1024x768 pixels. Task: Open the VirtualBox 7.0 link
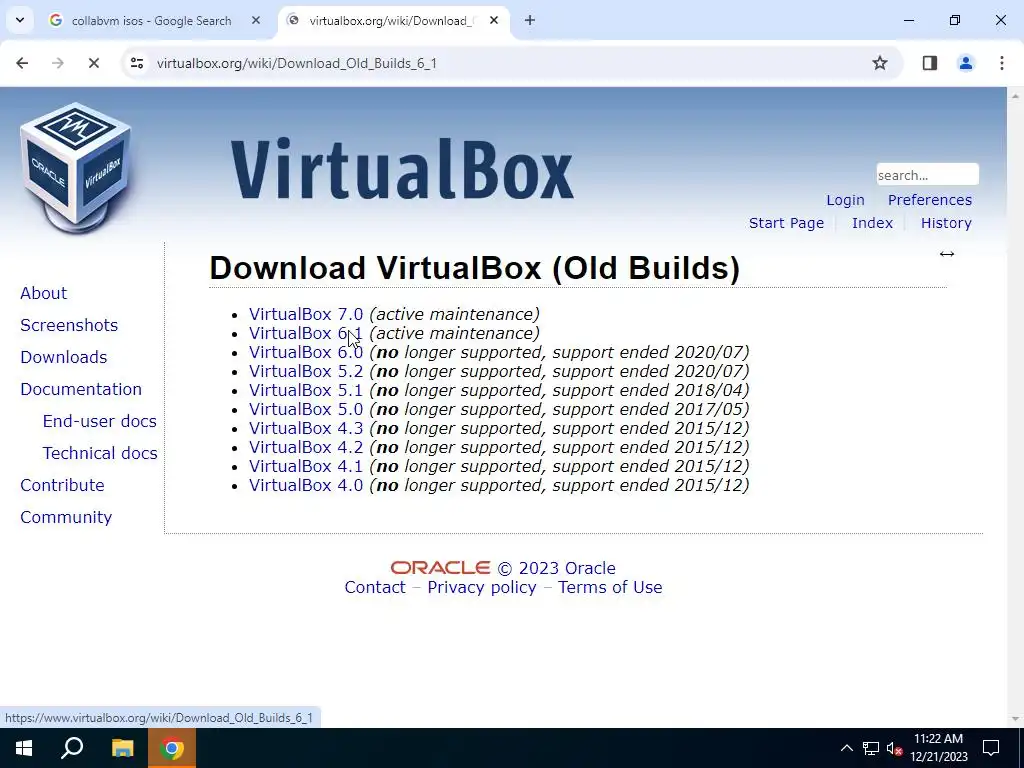coord(306,314)
